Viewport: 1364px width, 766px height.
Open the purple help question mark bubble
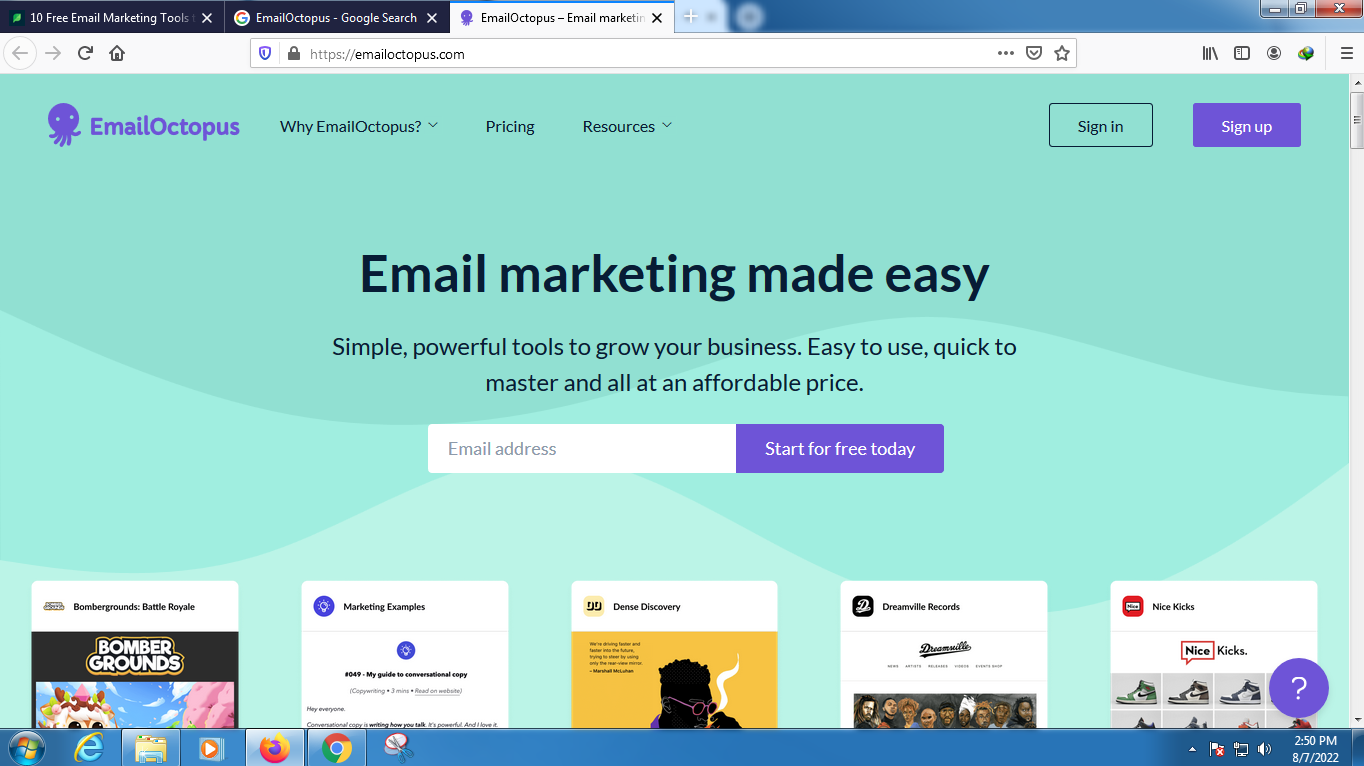(1298, 687)
